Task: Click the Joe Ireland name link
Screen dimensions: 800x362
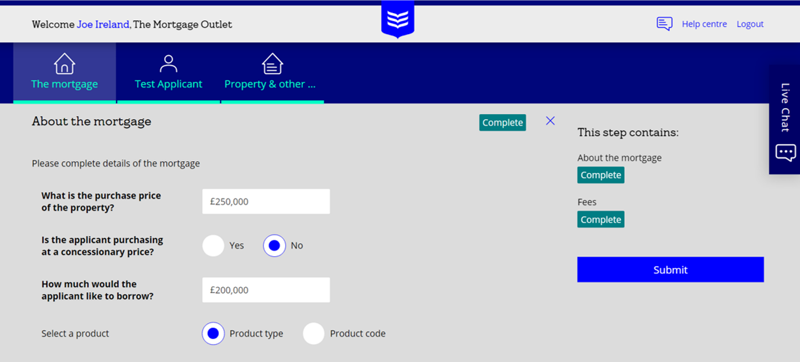Action: [x=103, y=24]
